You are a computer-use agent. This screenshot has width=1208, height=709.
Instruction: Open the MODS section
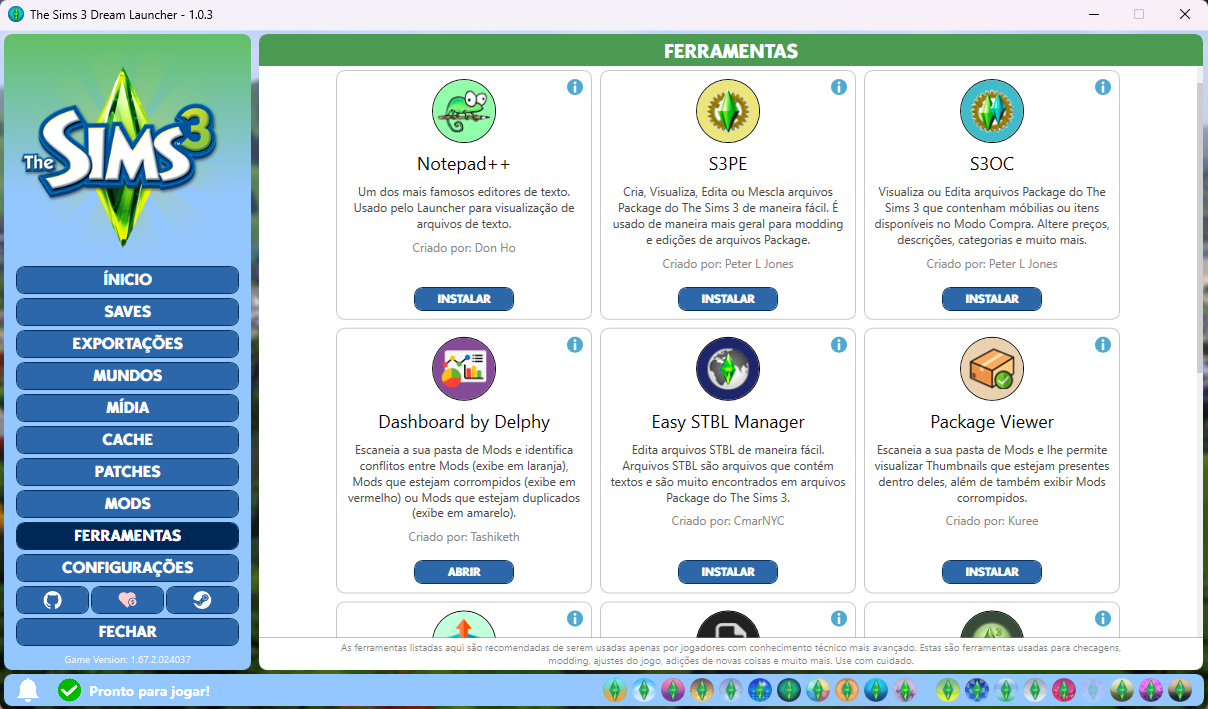click(127, 504)
